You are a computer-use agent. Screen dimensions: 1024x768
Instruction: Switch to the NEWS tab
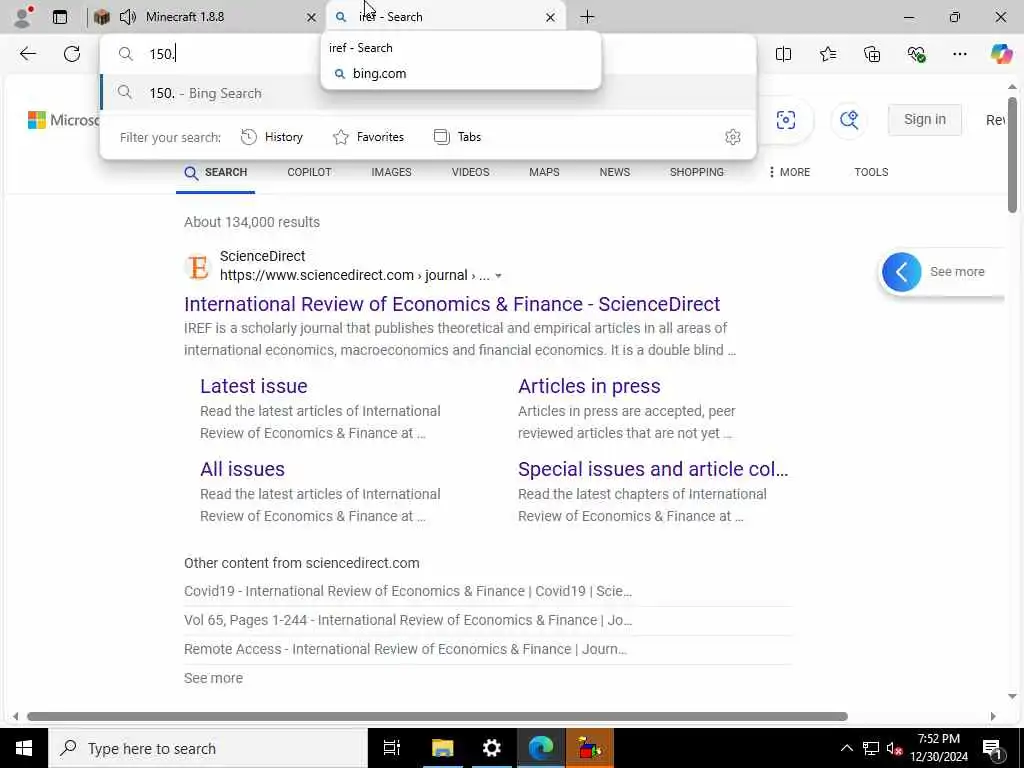(615, 172)
